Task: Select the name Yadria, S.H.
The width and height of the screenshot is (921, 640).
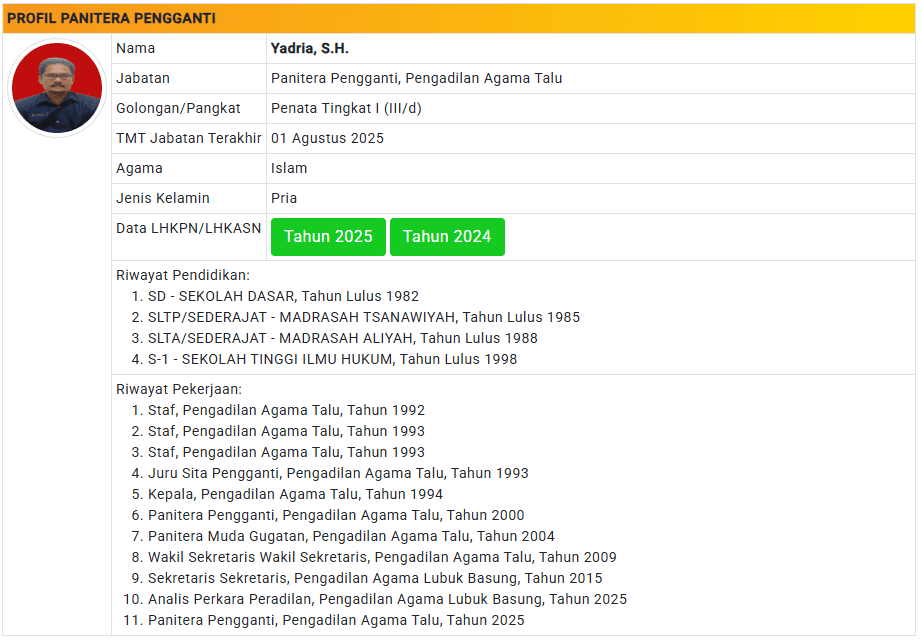Action: click(x=309, y=48)
